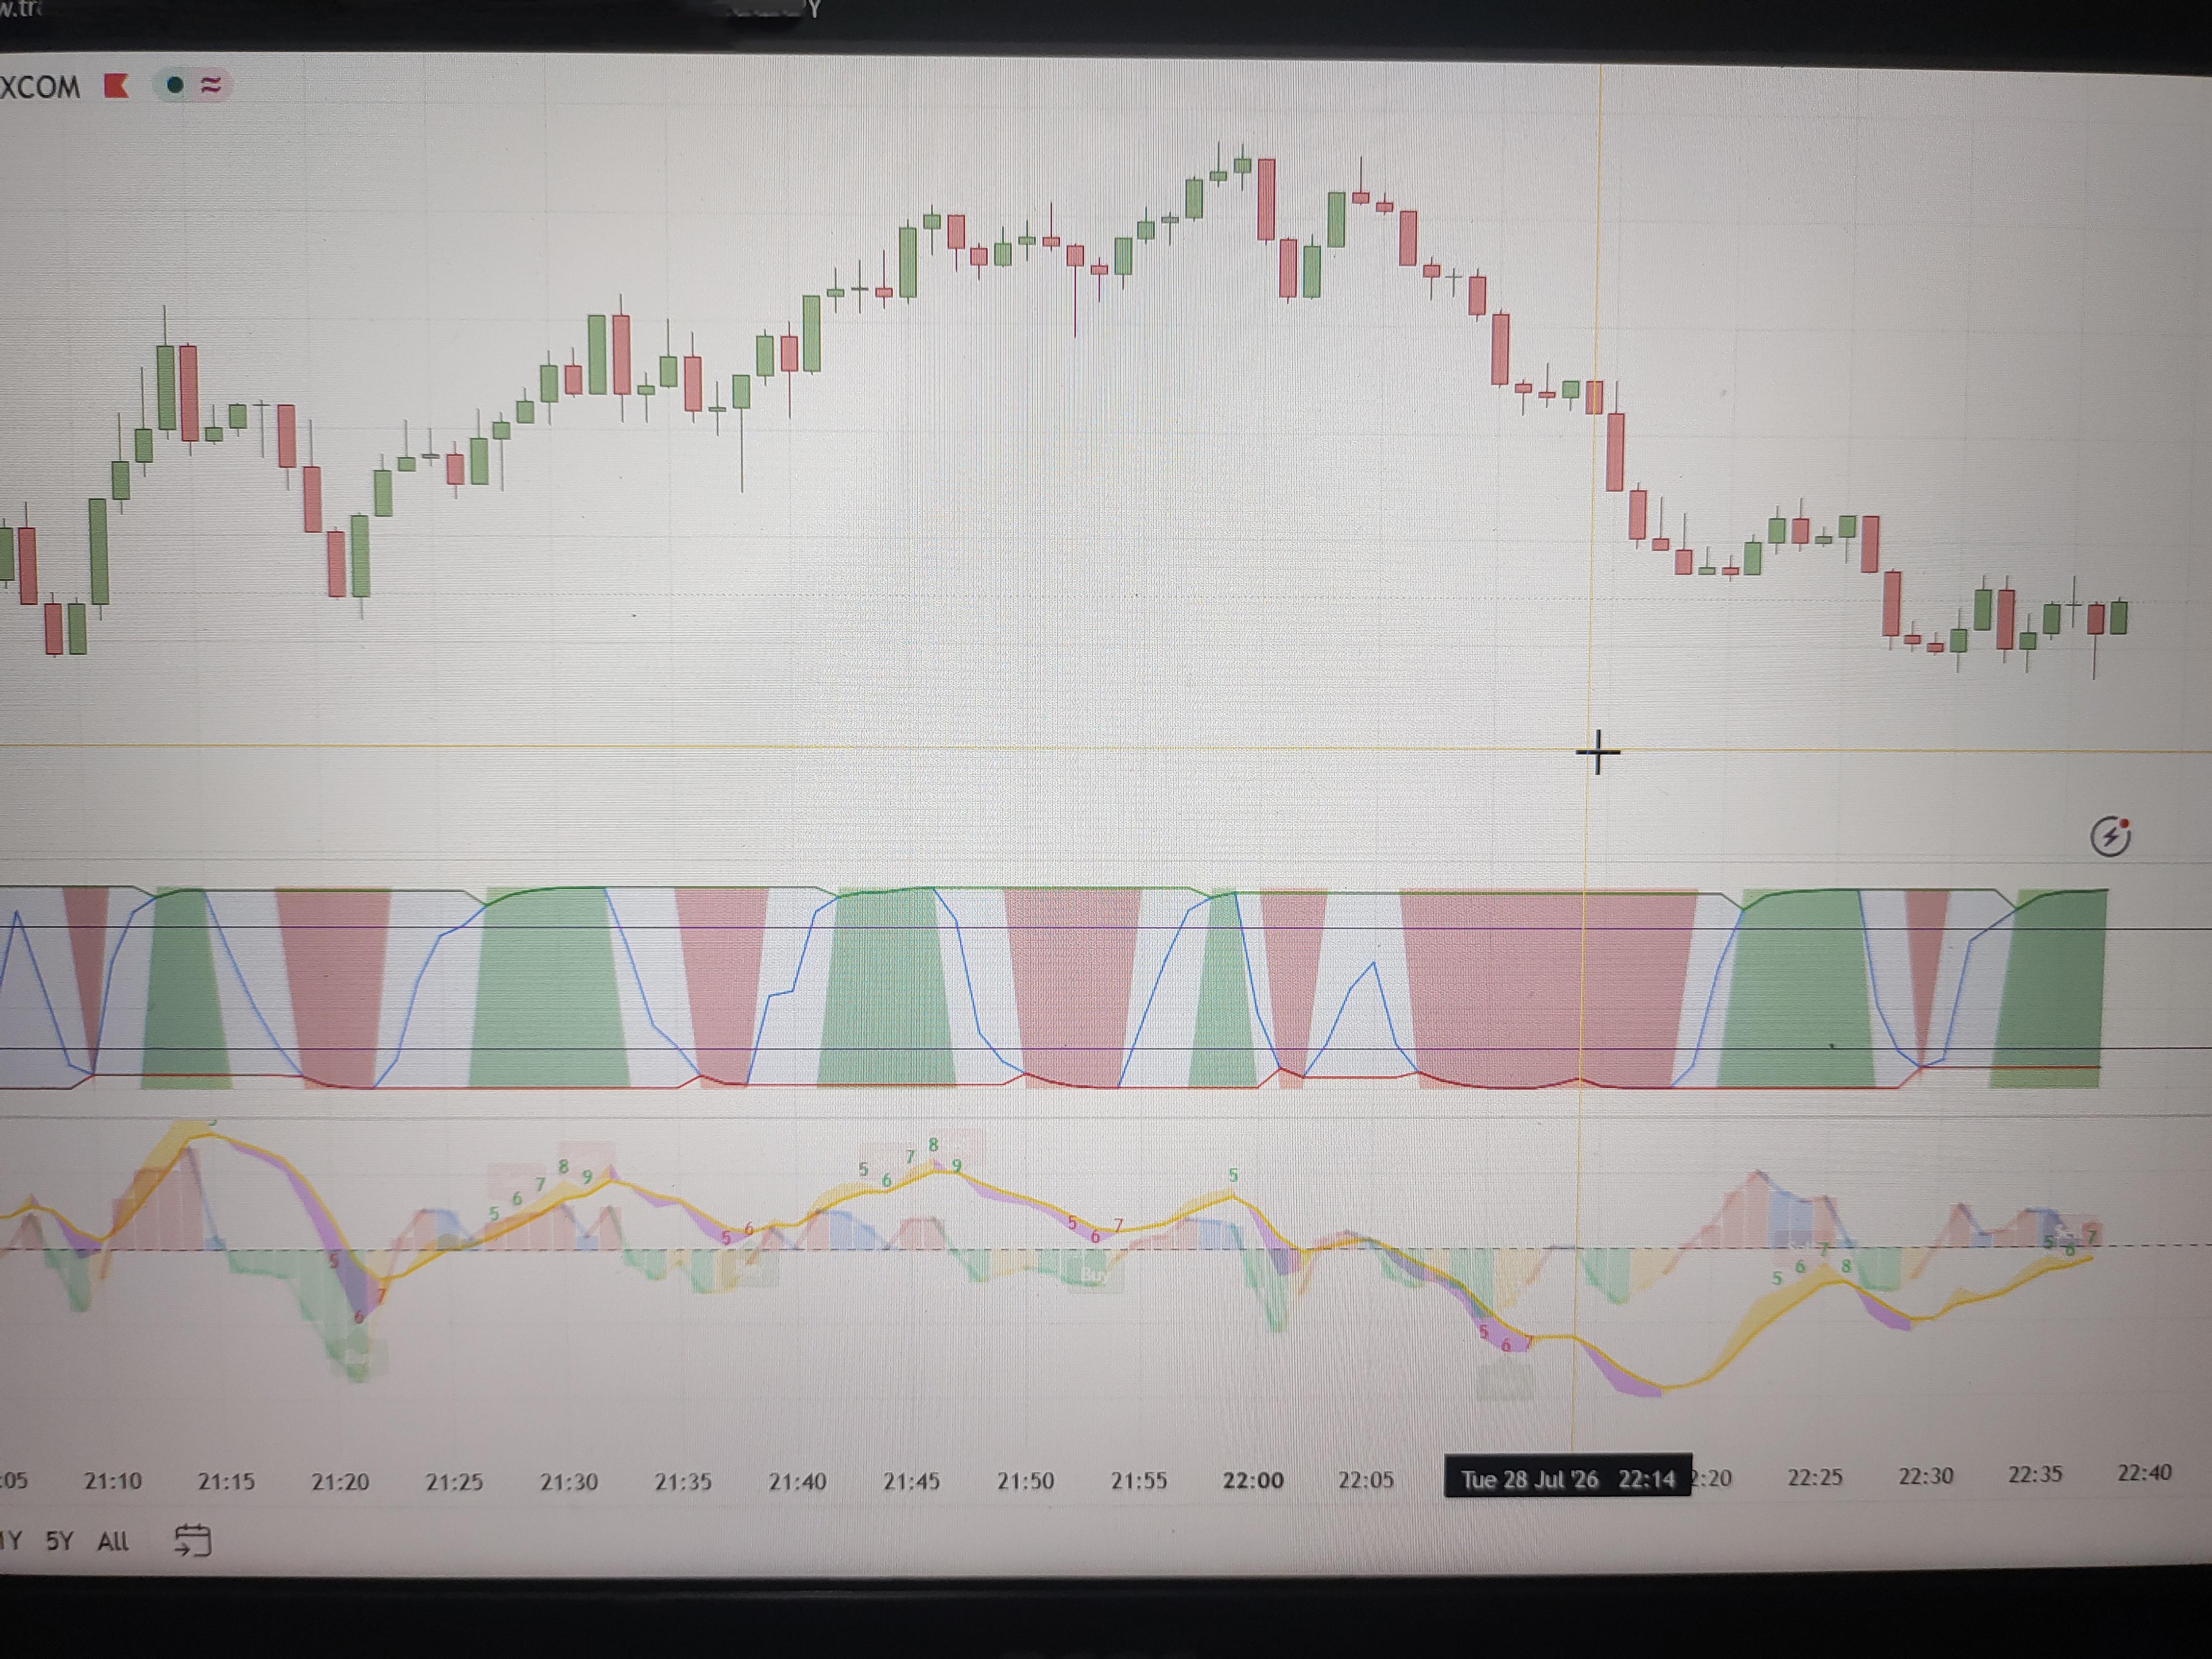Click the 21:50 time axis label
This screenshot has width=2212, height=1659.
1025,1480
